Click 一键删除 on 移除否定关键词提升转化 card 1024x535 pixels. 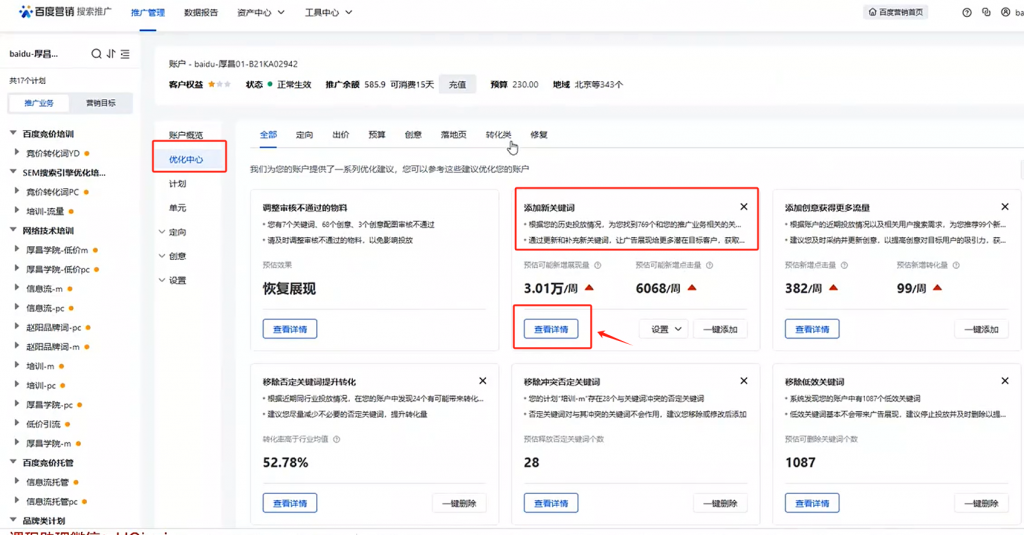coord(459,503)
